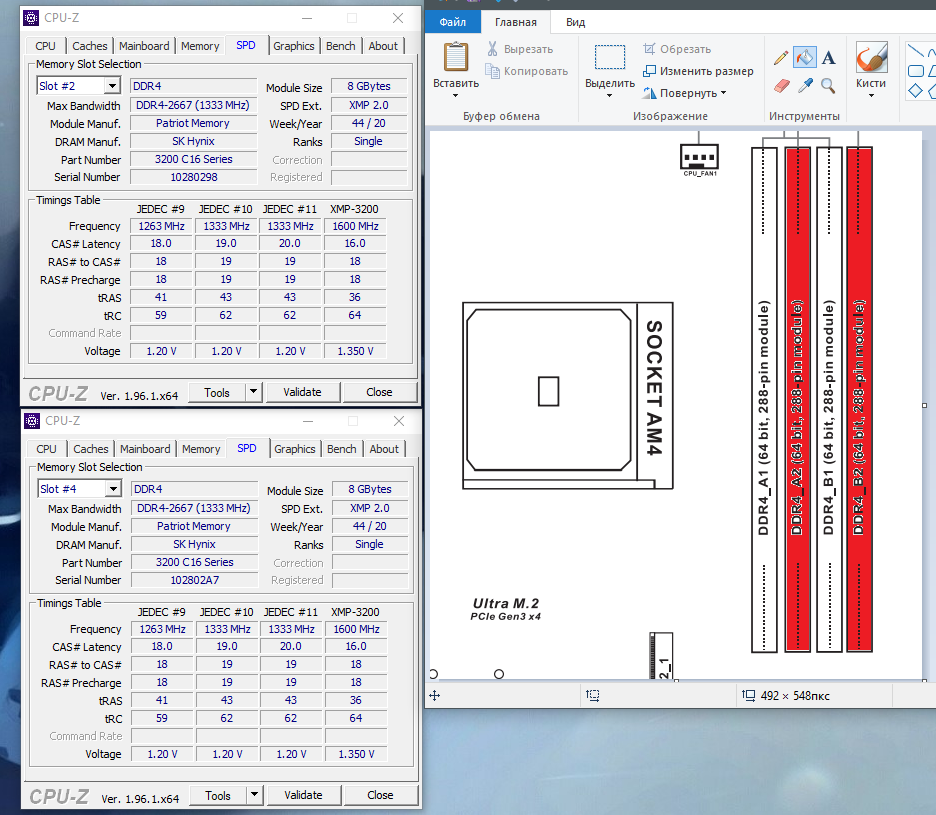
Task: Click the Изменить размер resize icon
Action: click(649, 71)
